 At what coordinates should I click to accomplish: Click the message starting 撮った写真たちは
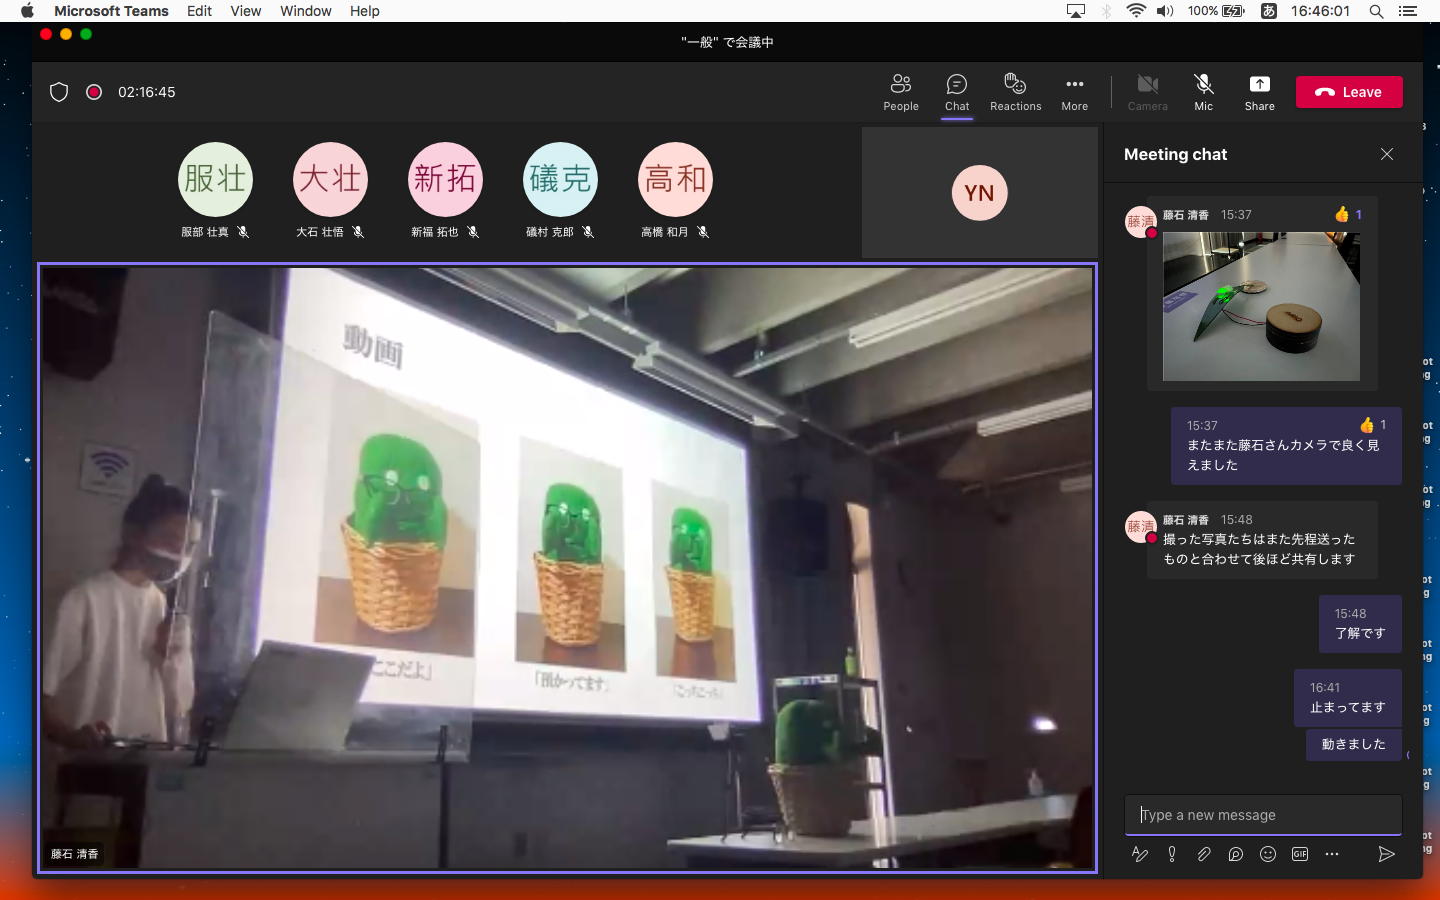(1262, 540)
